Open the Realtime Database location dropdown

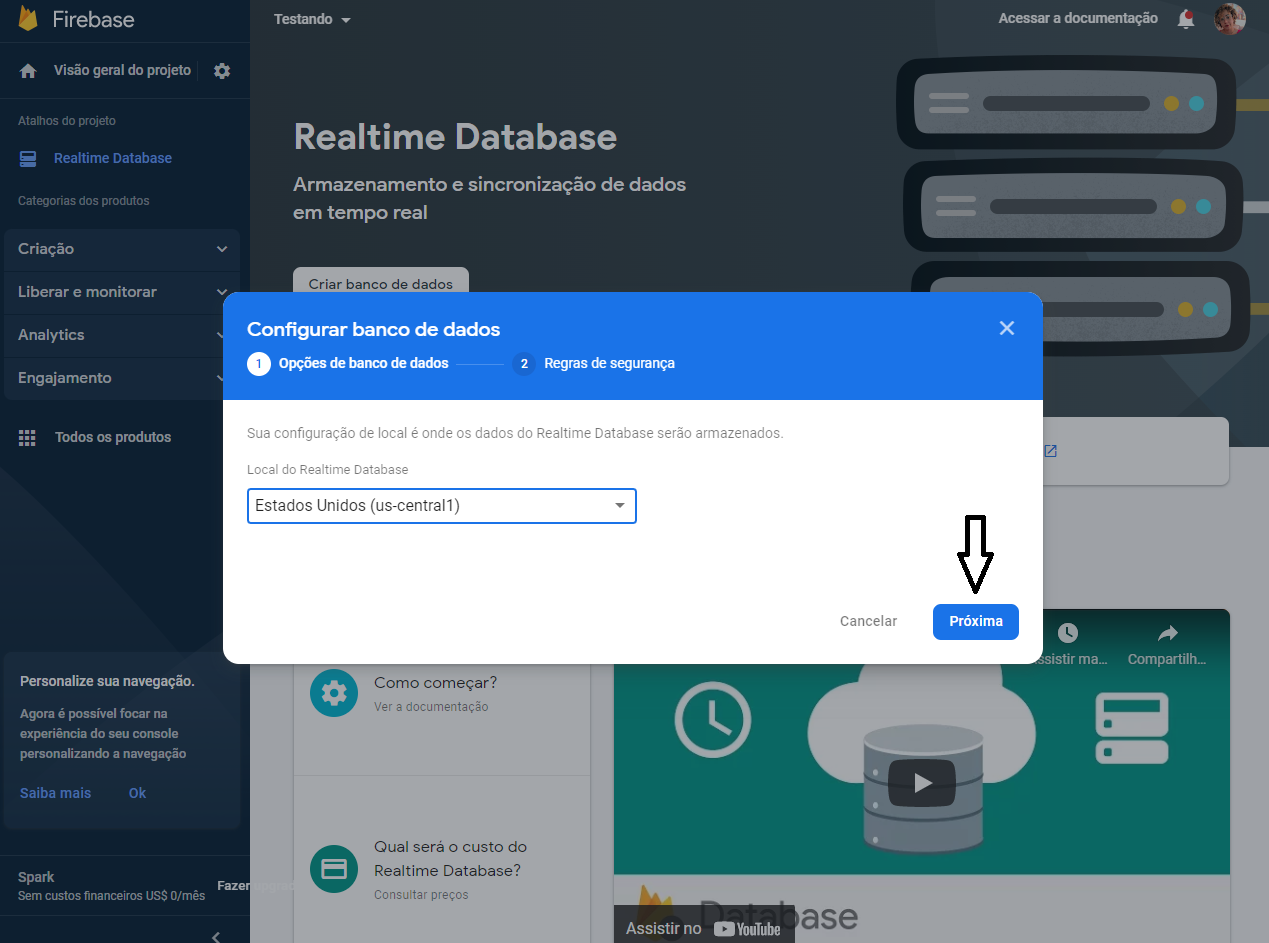(x=442, y=506)
